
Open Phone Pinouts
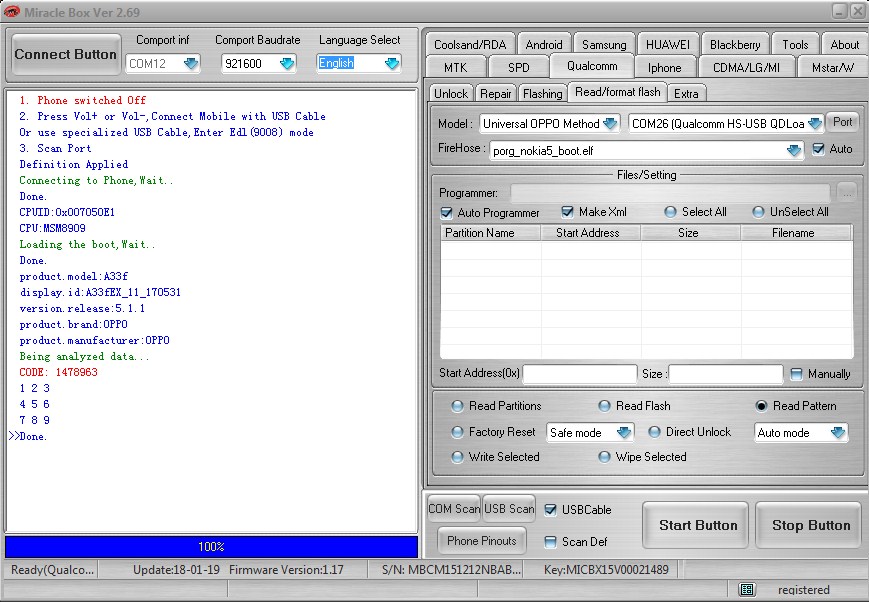482,540
